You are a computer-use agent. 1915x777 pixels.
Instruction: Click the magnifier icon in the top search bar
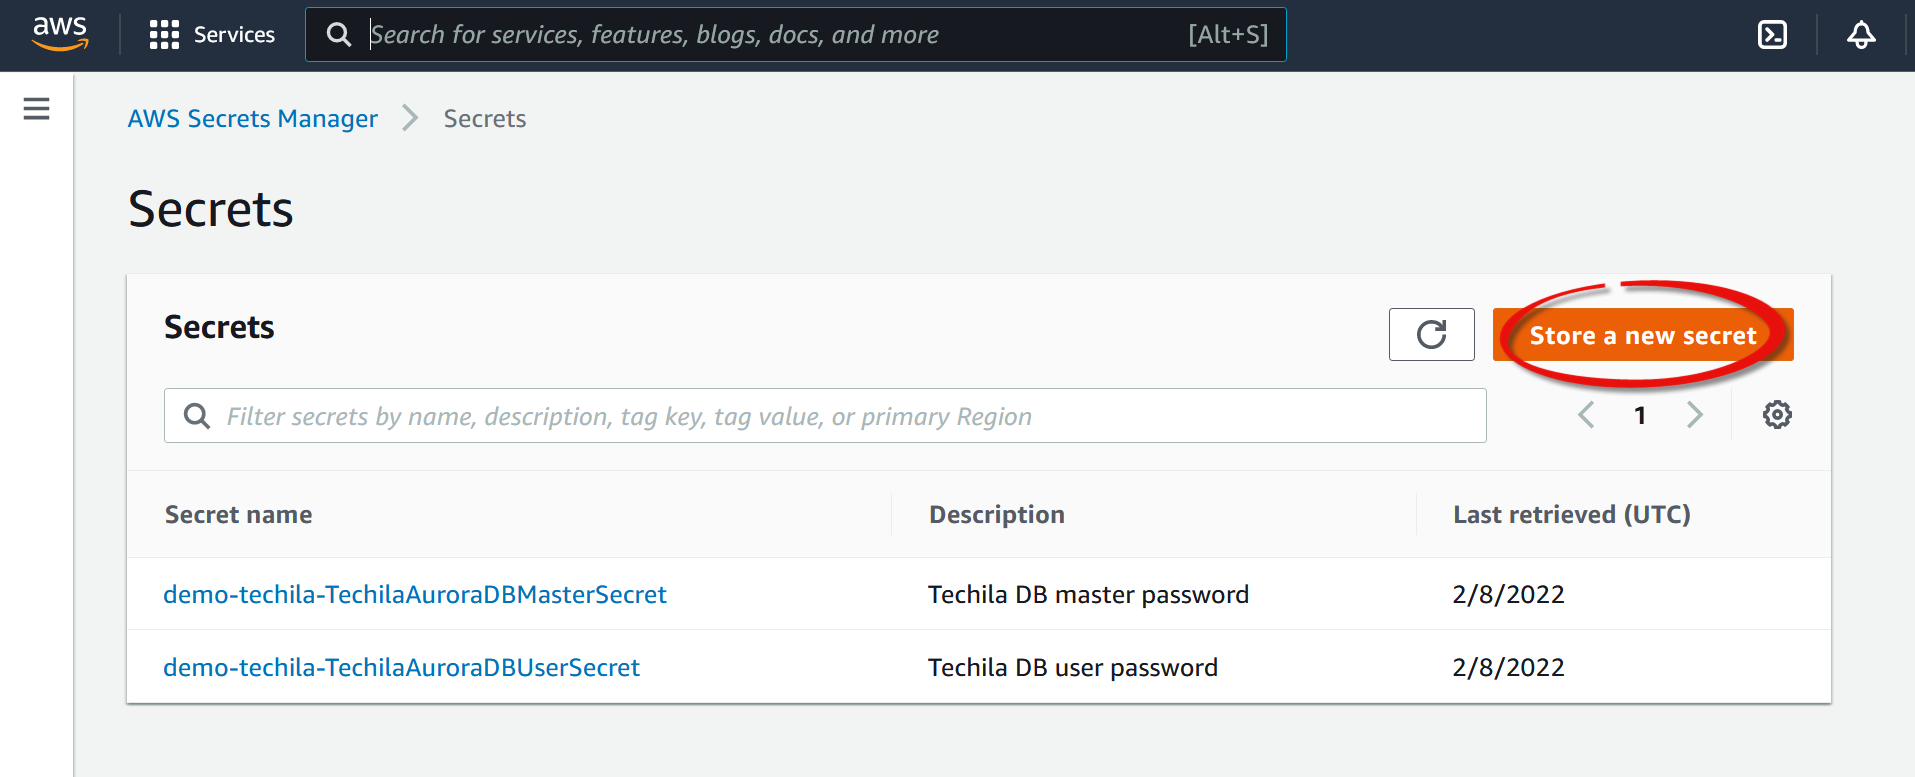pos(339,35)
